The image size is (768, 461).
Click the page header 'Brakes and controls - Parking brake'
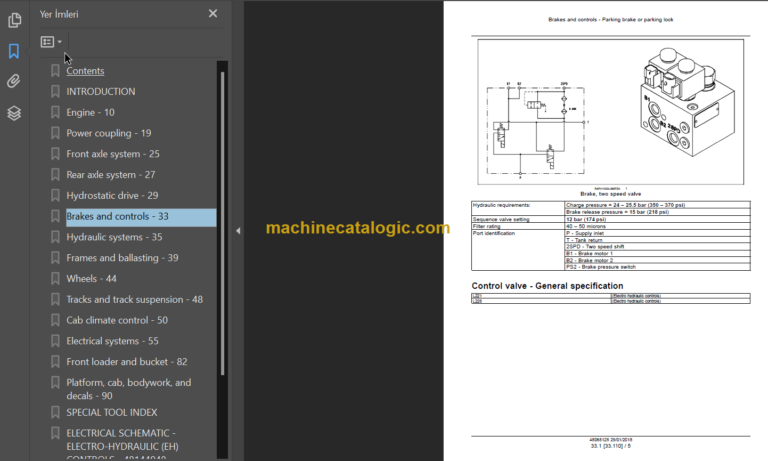pyautogui.click(x=610, y=20)
